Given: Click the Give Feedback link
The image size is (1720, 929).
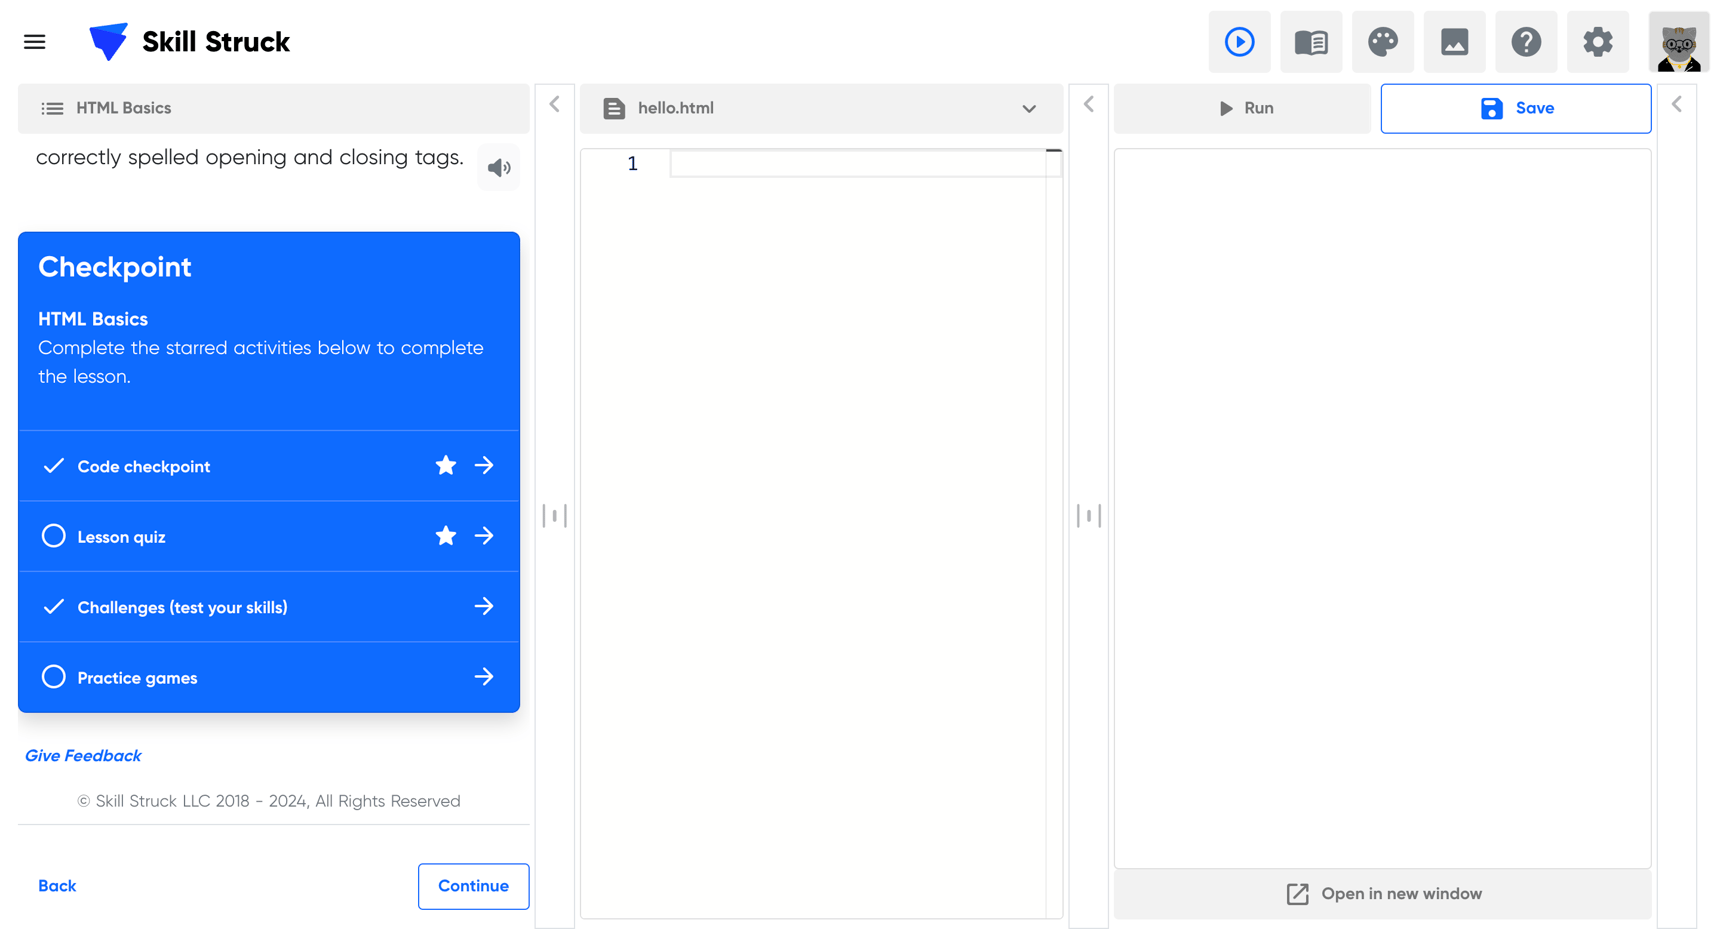Looking at the screenshot, I should point(83,756).
